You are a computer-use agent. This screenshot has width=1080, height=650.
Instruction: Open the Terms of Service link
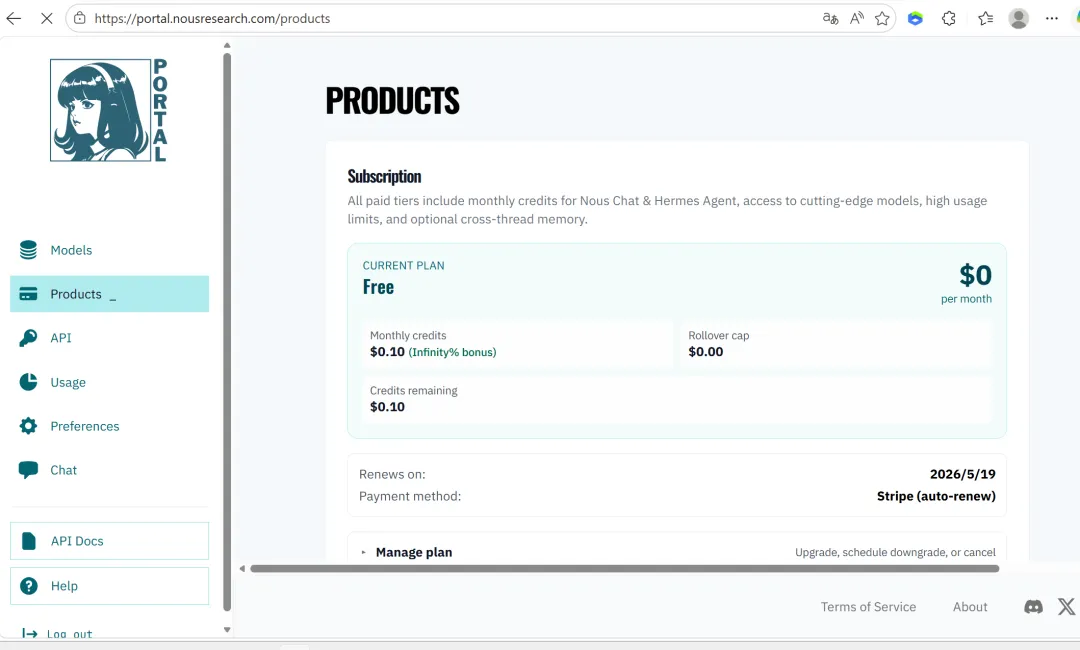pos(868,607)
